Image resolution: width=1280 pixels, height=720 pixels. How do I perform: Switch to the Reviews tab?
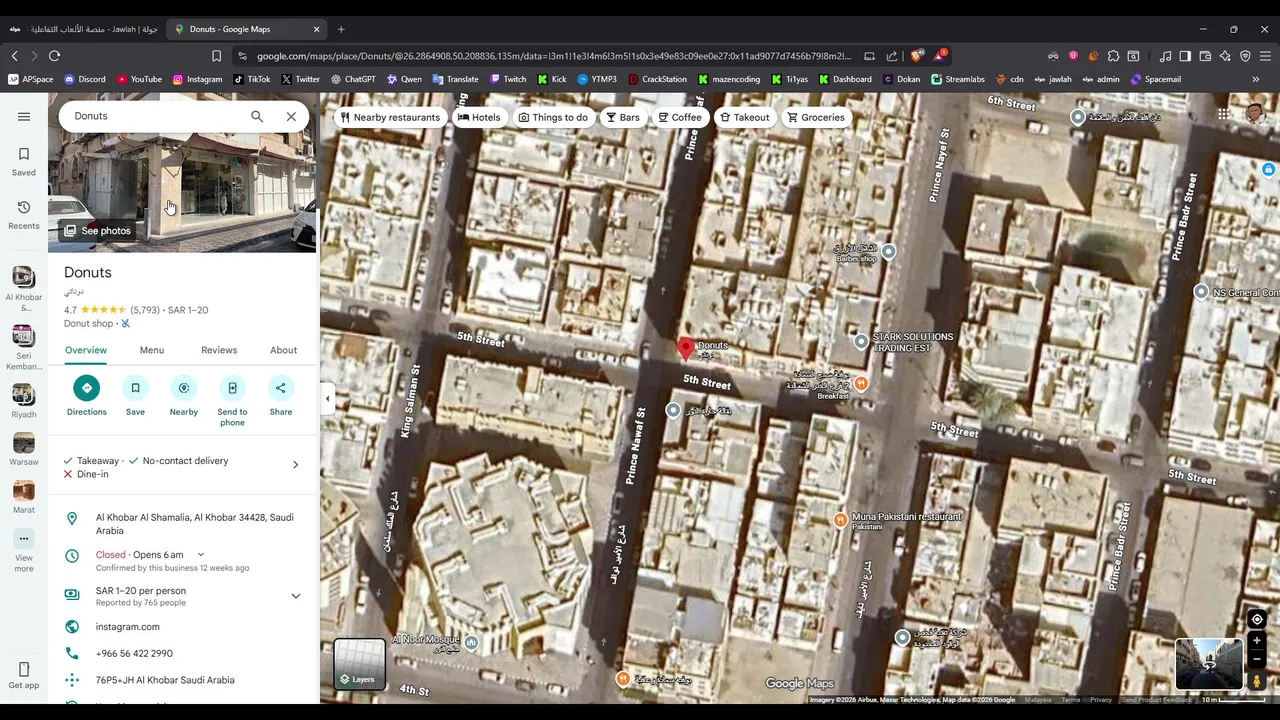[219, 350]
